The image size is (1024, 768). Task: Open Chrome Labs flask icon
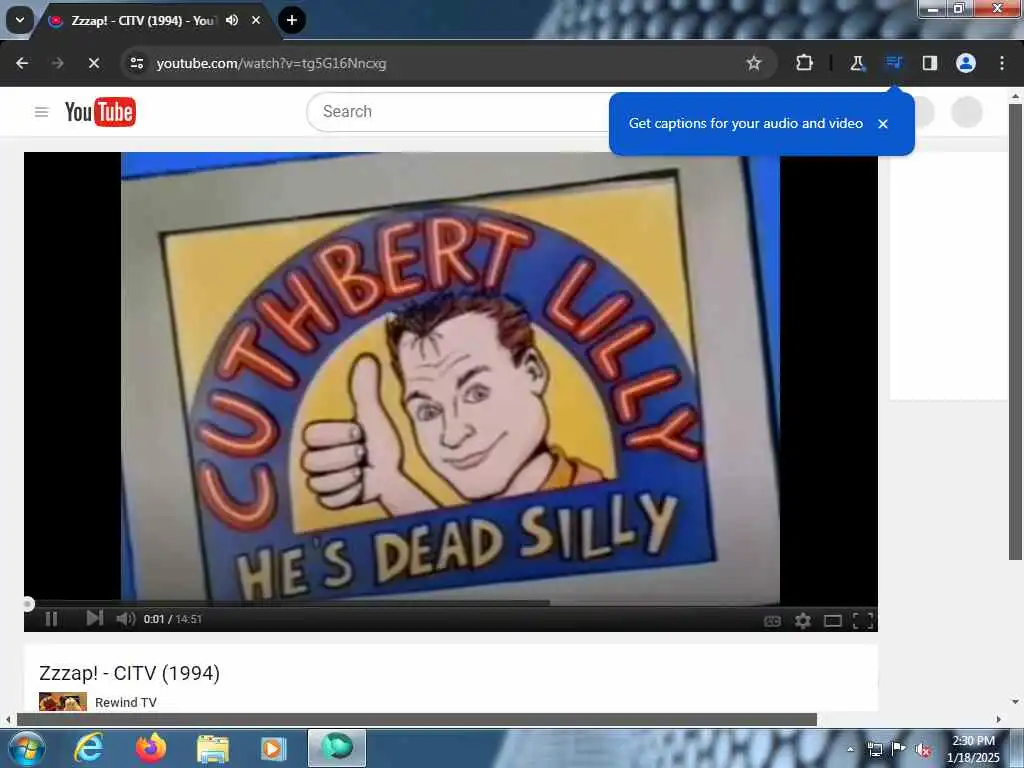click(x=857, y=63)
